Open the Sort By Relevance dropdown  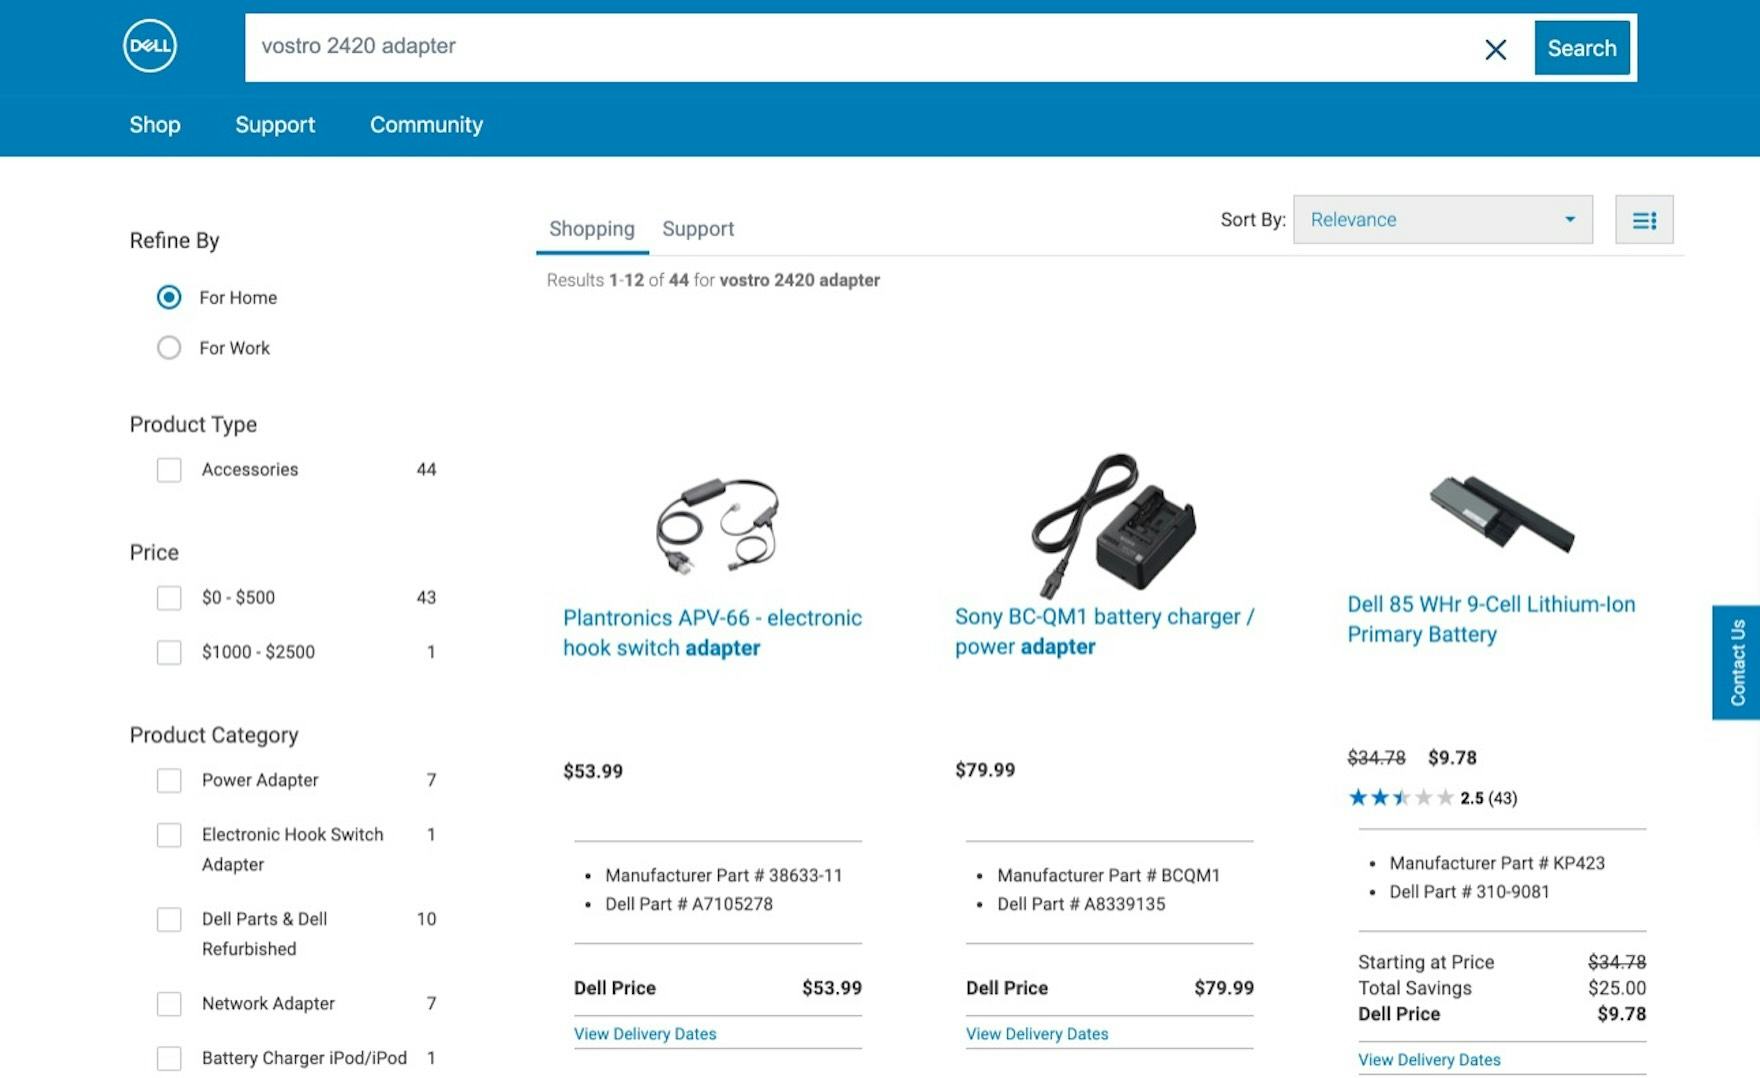(x=1442, y=220)
